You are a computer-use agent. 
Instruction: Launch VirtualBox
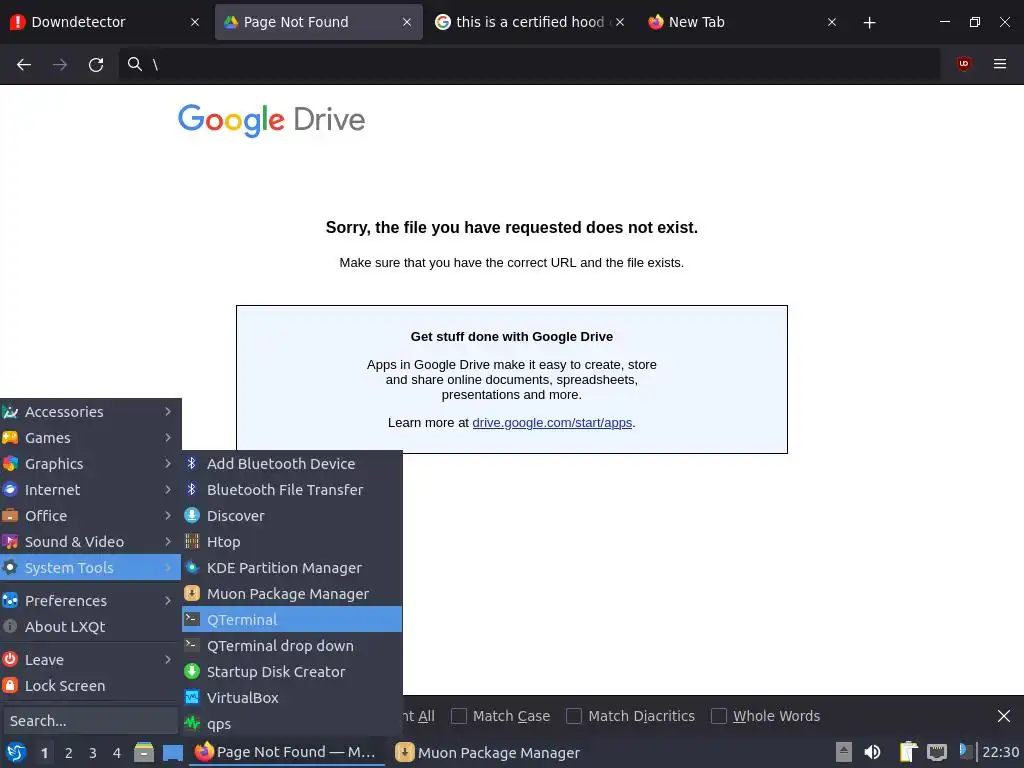pyautogui.click(x=292, y=698)
